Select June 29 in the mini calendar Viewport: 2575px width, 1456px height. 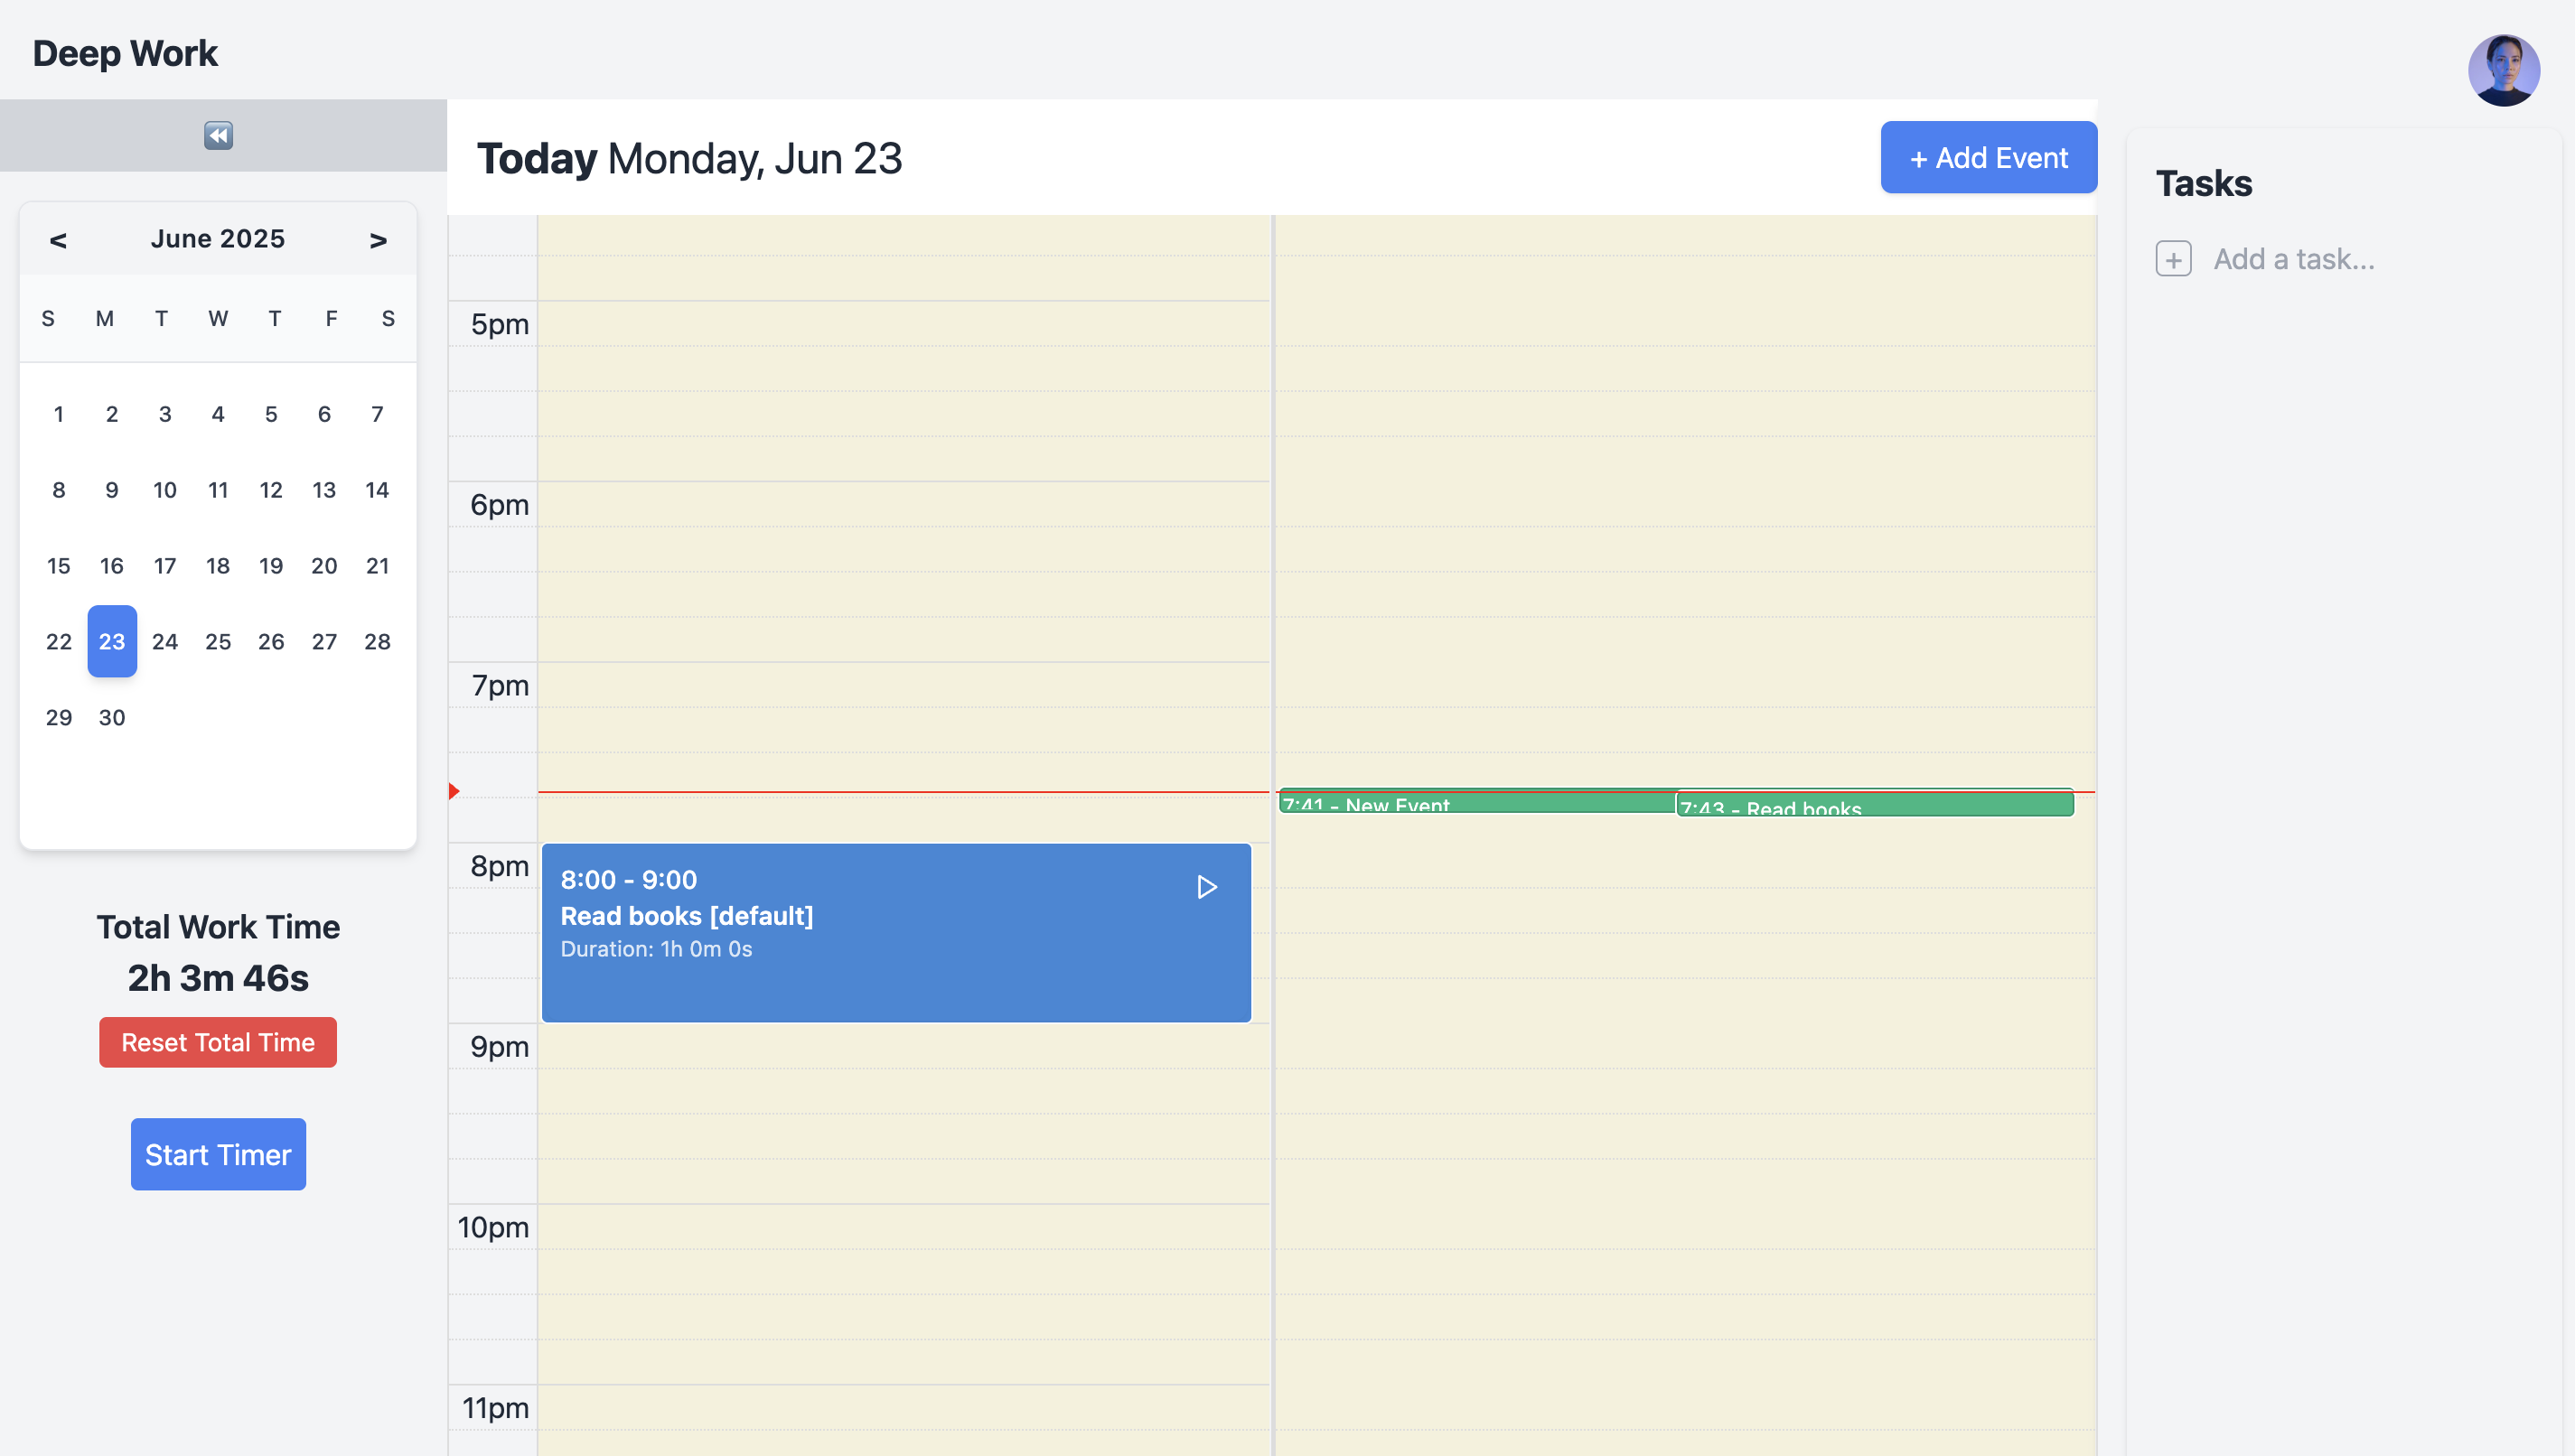(x=59, y=717)
